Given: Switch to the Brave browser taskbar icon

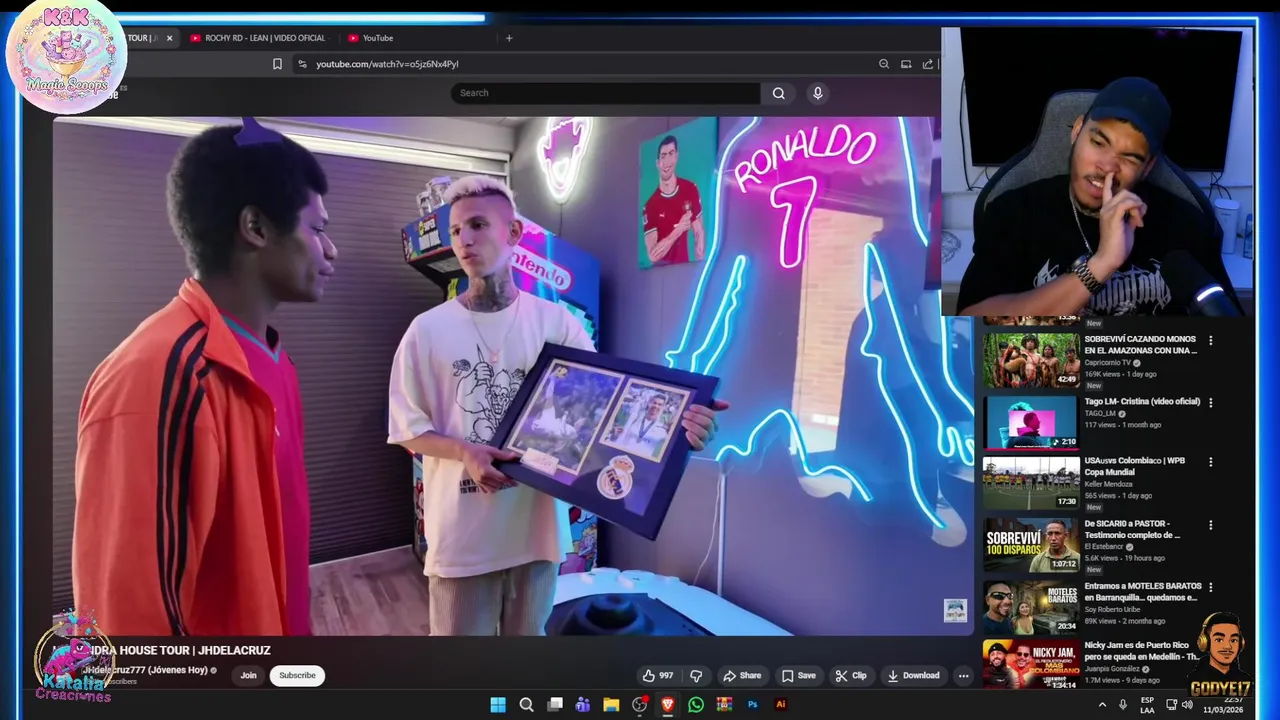Looking at the screenshot, I should (x=668, y=705).
